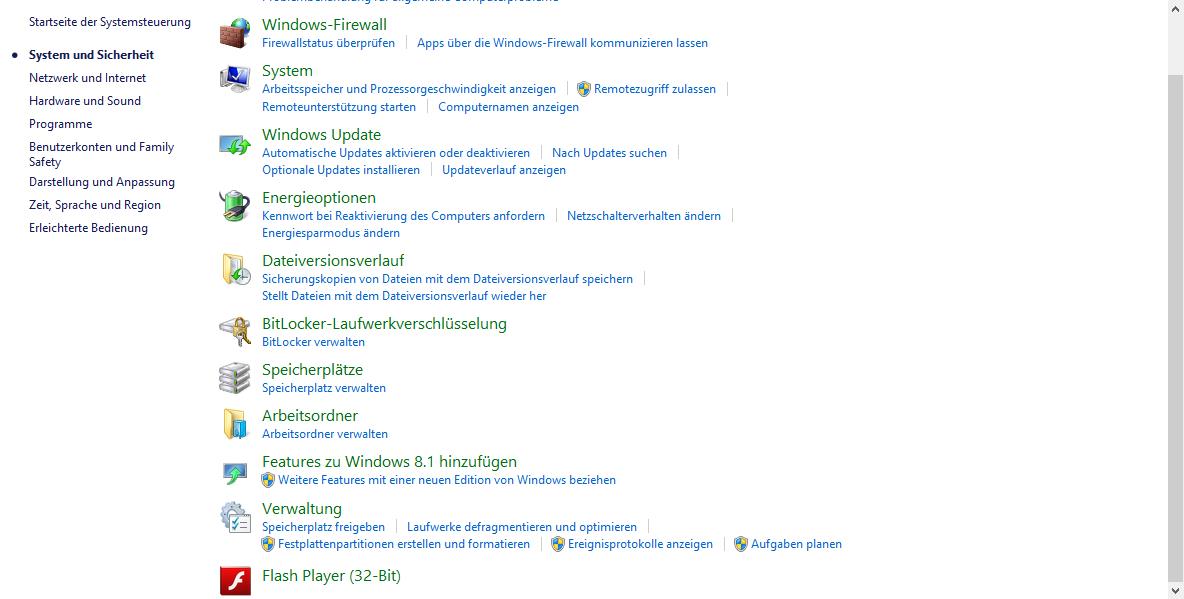Open the Verwaltung heading
1184x599 pixels.
[302, 509]
